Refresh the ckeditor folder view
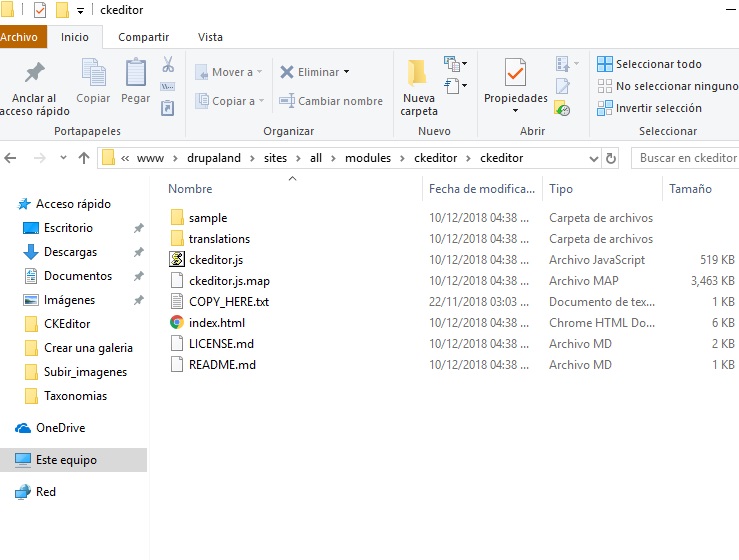The width and height of the screenshot is (739, 560). tap(611, 158)
